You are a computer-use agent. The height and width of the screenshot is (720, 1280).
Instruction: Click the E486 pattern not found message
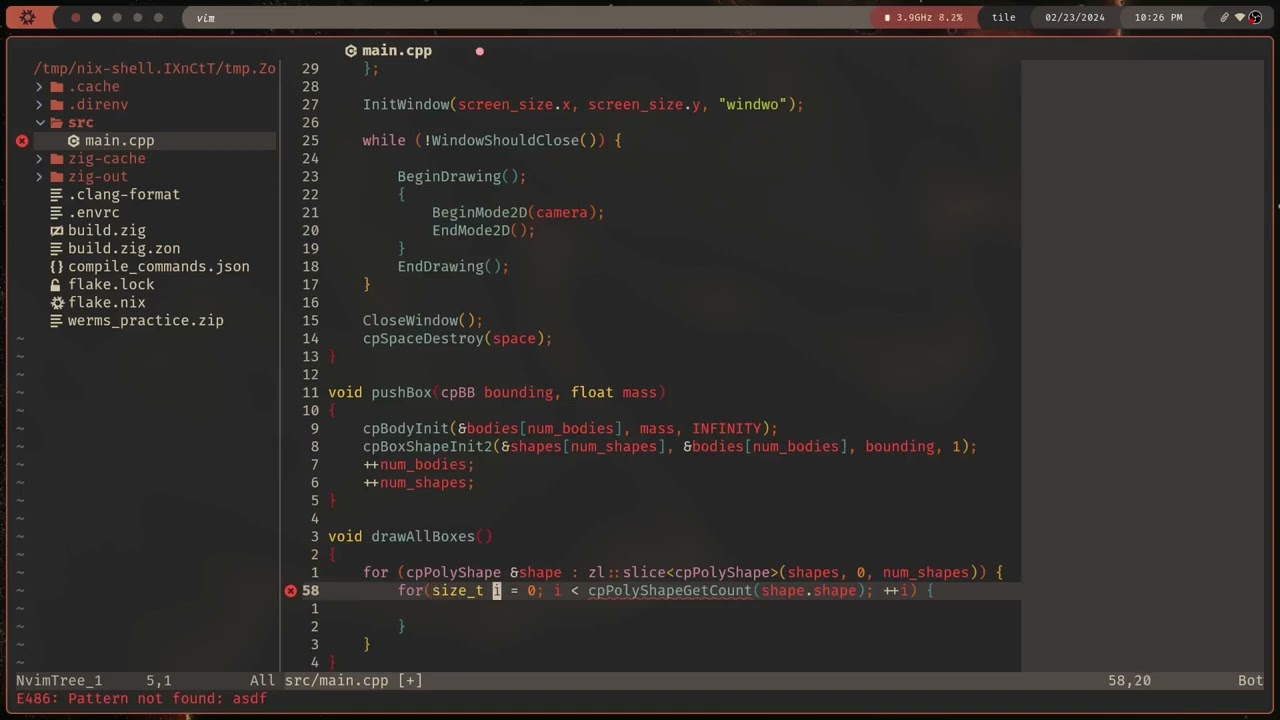pyautogui.click(x=142, y=699)
